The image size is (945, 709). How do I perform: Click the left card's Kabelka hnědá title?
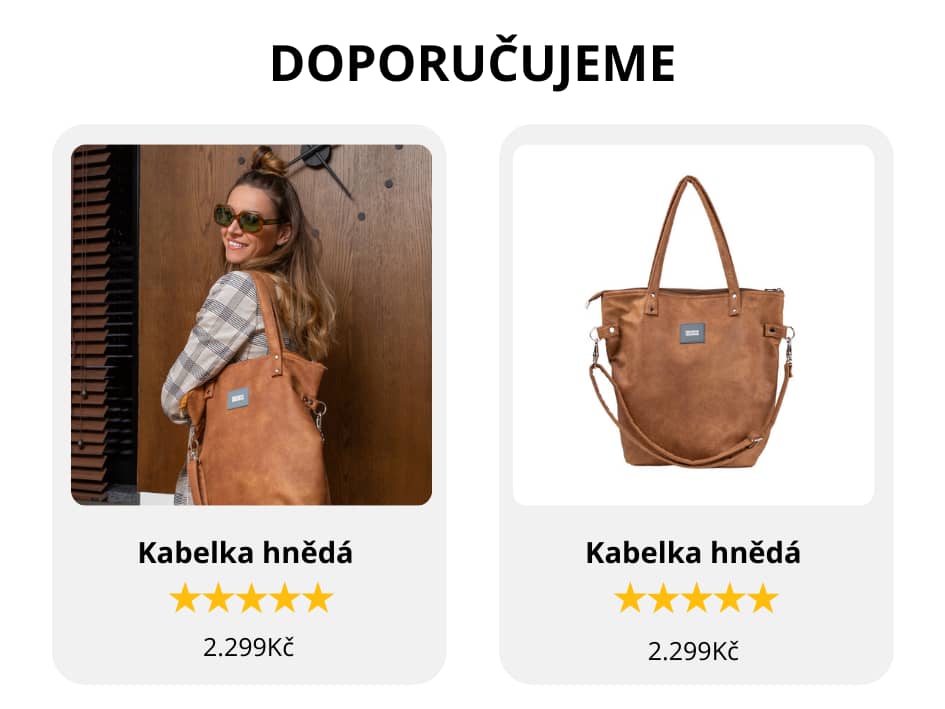245,553
